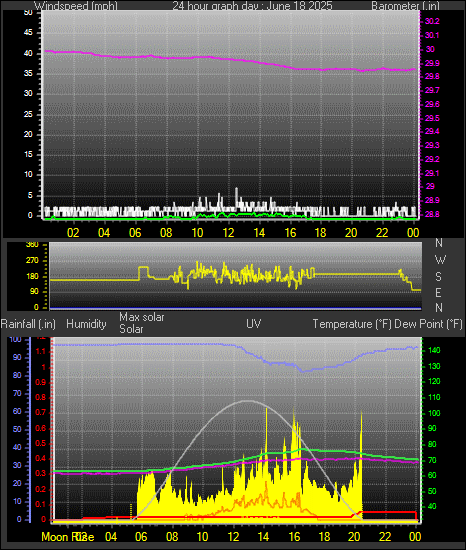Click the 30.2 barometer scale value
The width and height of the screenshot is (466, 550).
[x=432, y=21]
